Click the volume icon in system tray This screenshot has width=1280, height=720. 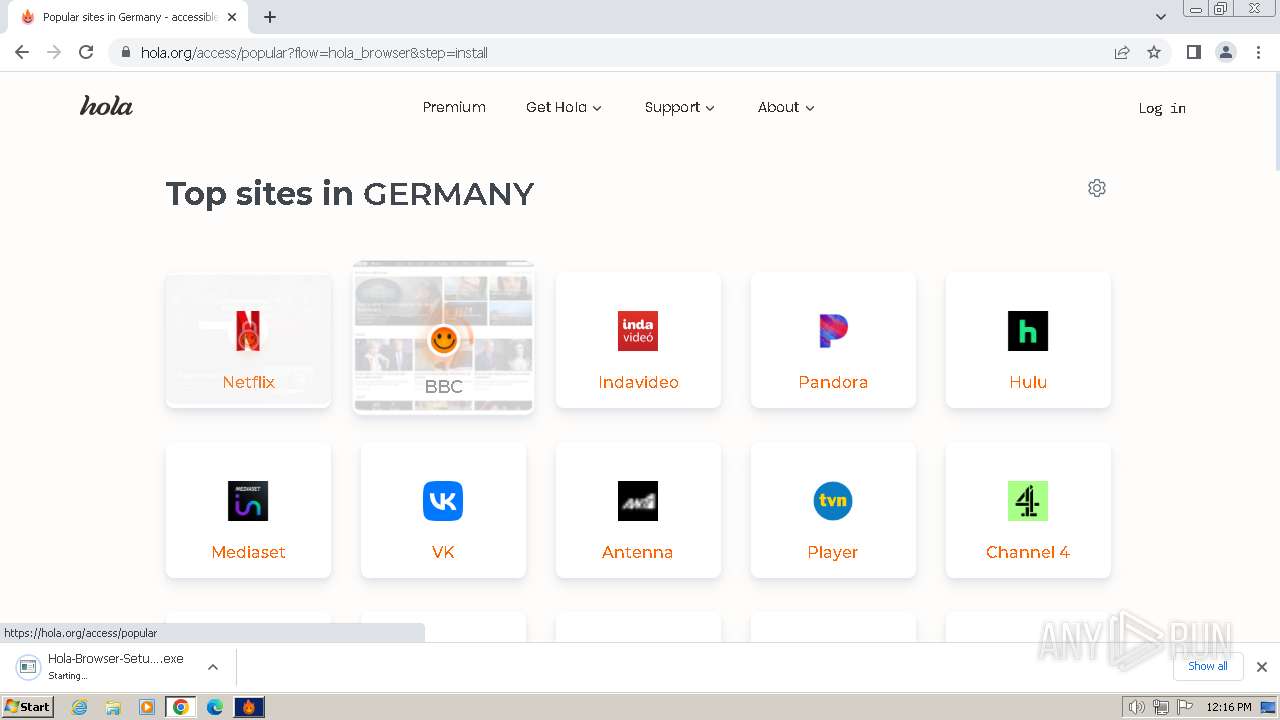tap(1137, 707)
